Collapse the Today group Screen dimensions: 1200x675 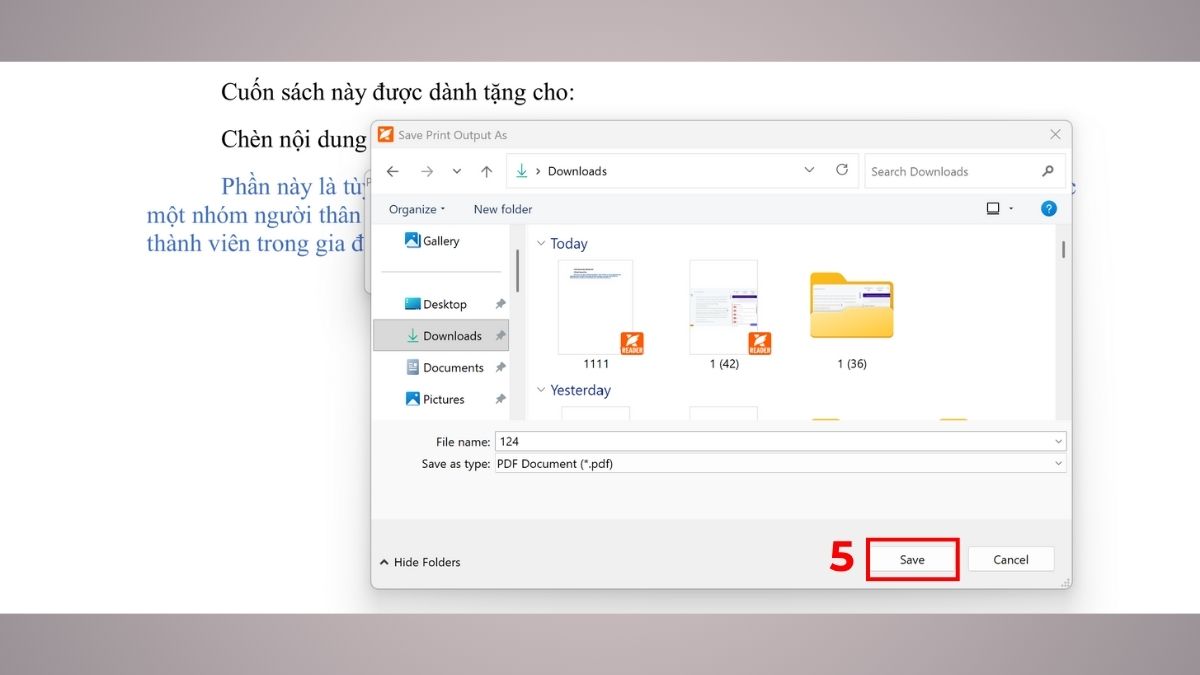(x=541, y=243)
